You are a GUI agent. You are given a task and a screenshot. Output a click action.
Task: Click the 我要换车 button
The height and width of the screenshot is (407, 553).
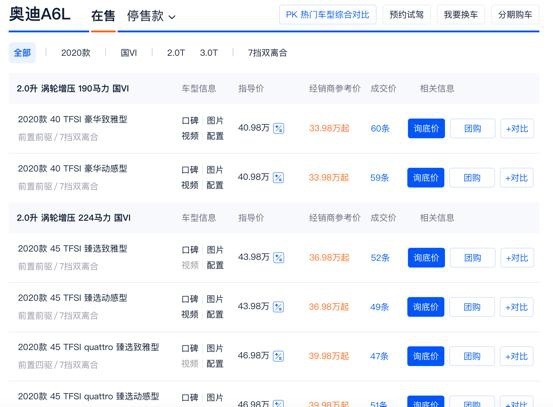pos(461,15)
